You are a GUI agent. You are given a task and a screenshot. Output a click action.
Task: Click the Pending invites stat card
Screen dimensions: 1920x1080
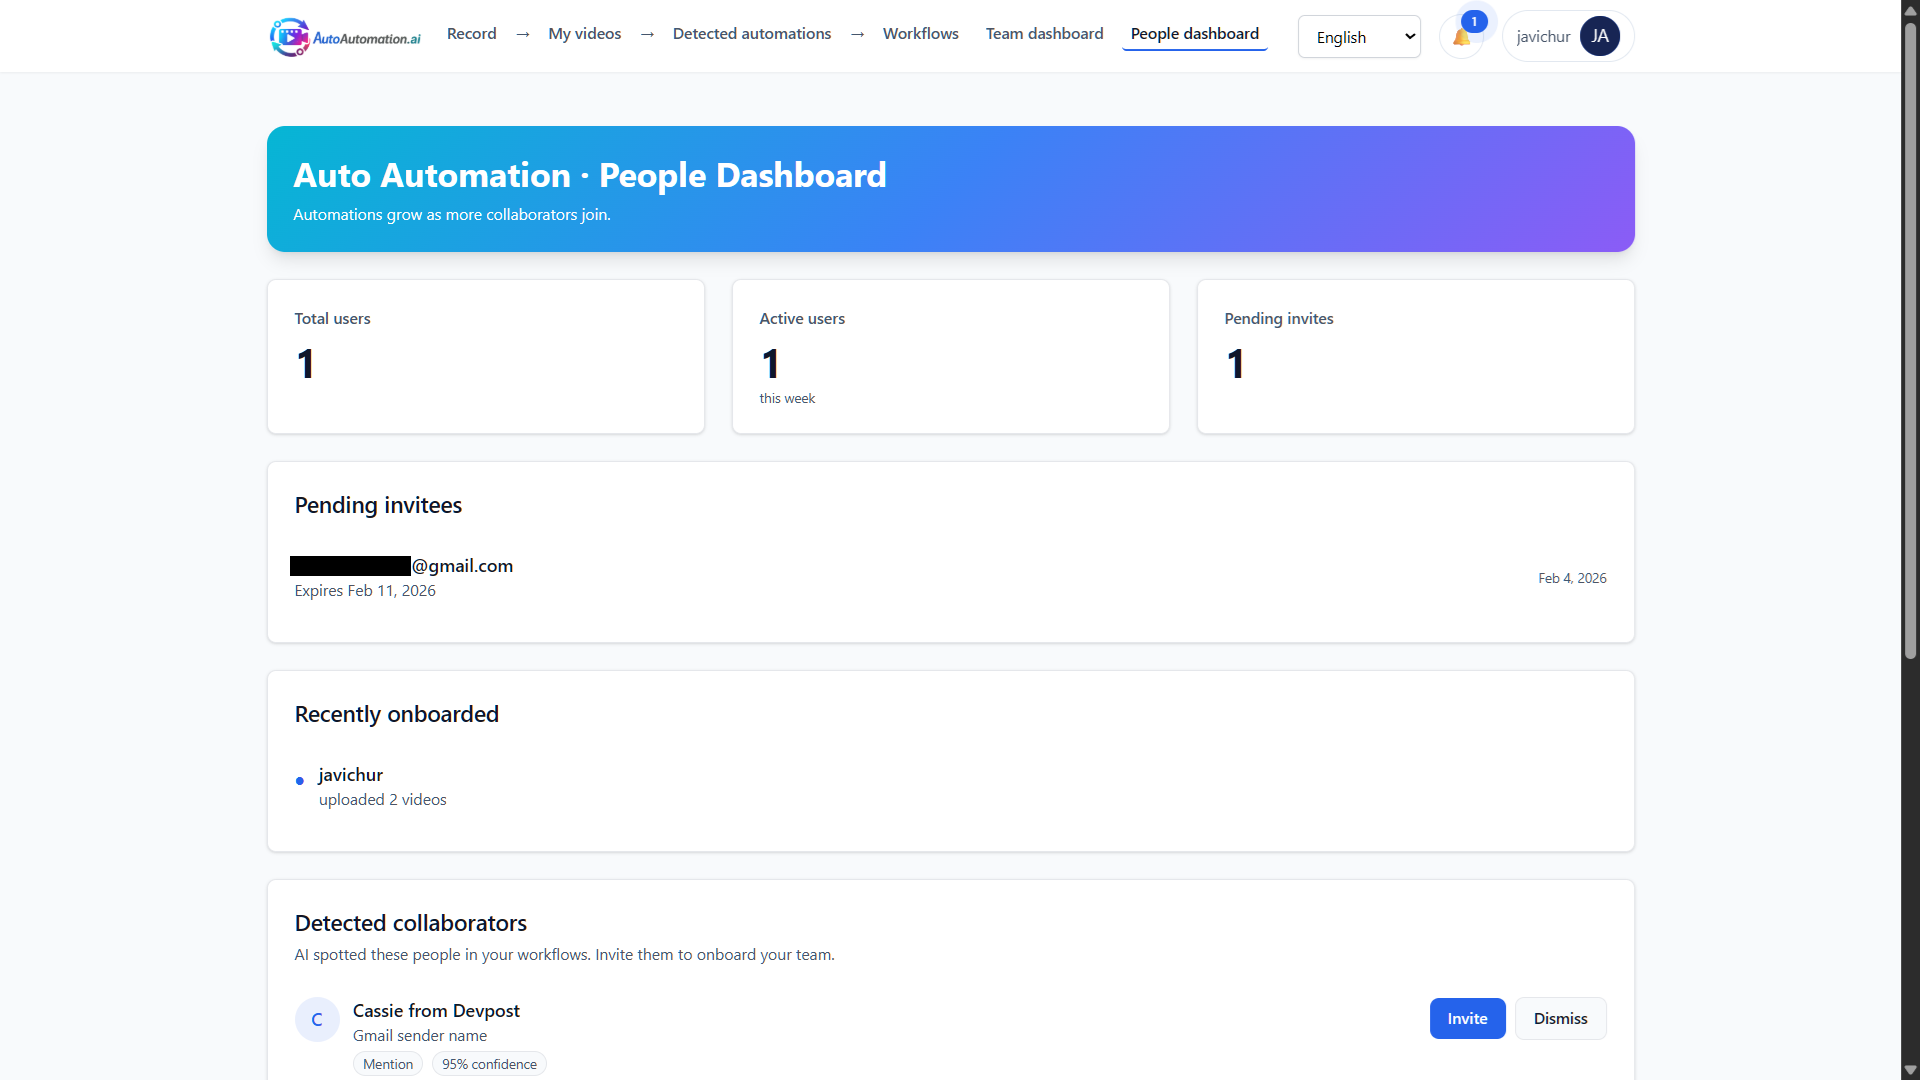tap(1414, 356)
